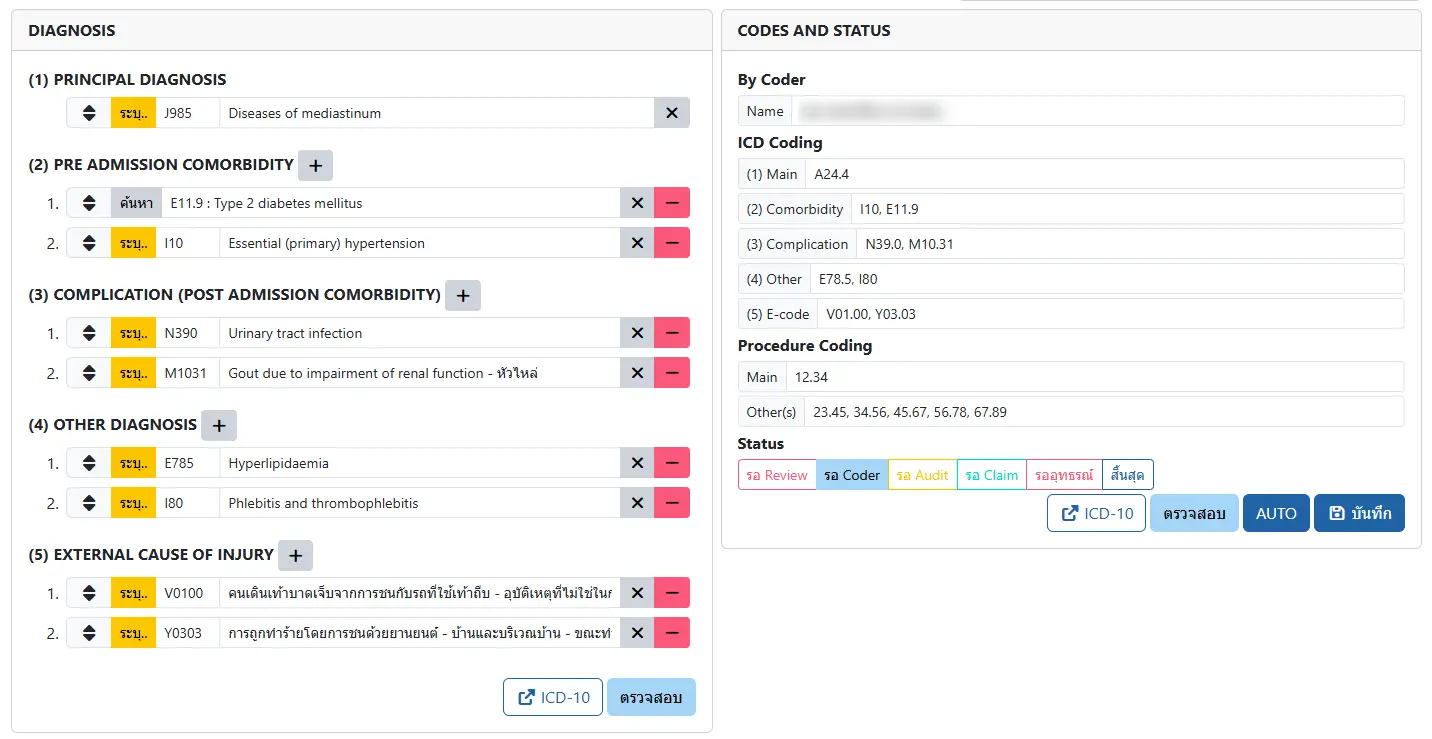Click the sort arrows for Essential hypertension
The width and height of the screenshot is (1432, 739).
point(89,243)
